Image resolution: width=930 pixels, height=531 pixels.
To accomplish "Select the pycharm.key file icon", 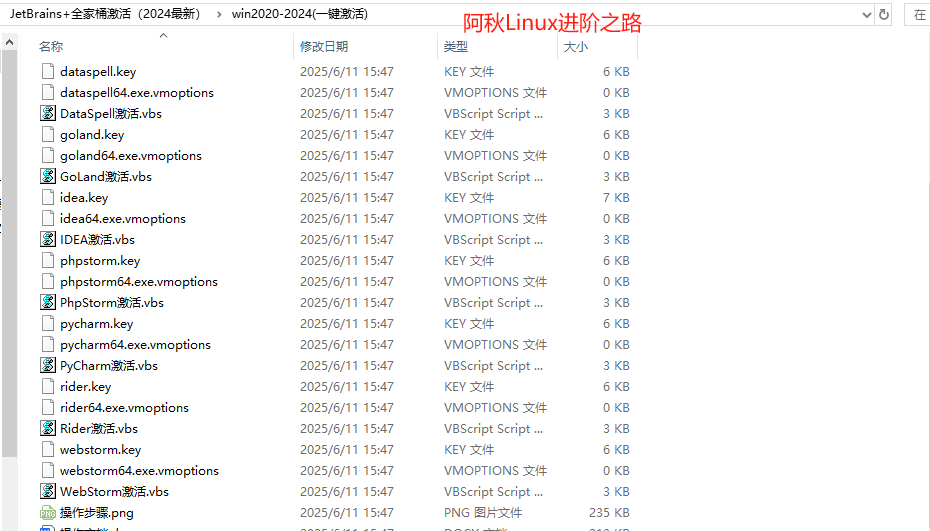I will [x=48, y=323].
